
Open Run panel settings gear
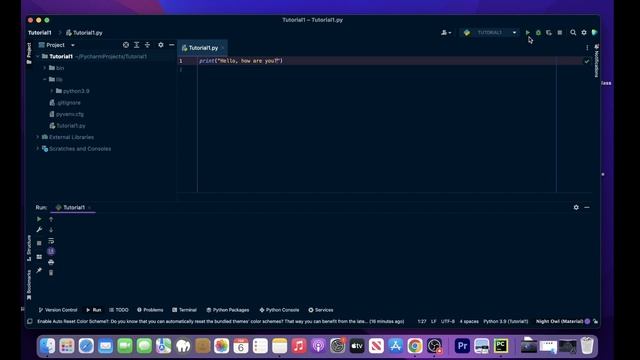click(x=576, y=207)
